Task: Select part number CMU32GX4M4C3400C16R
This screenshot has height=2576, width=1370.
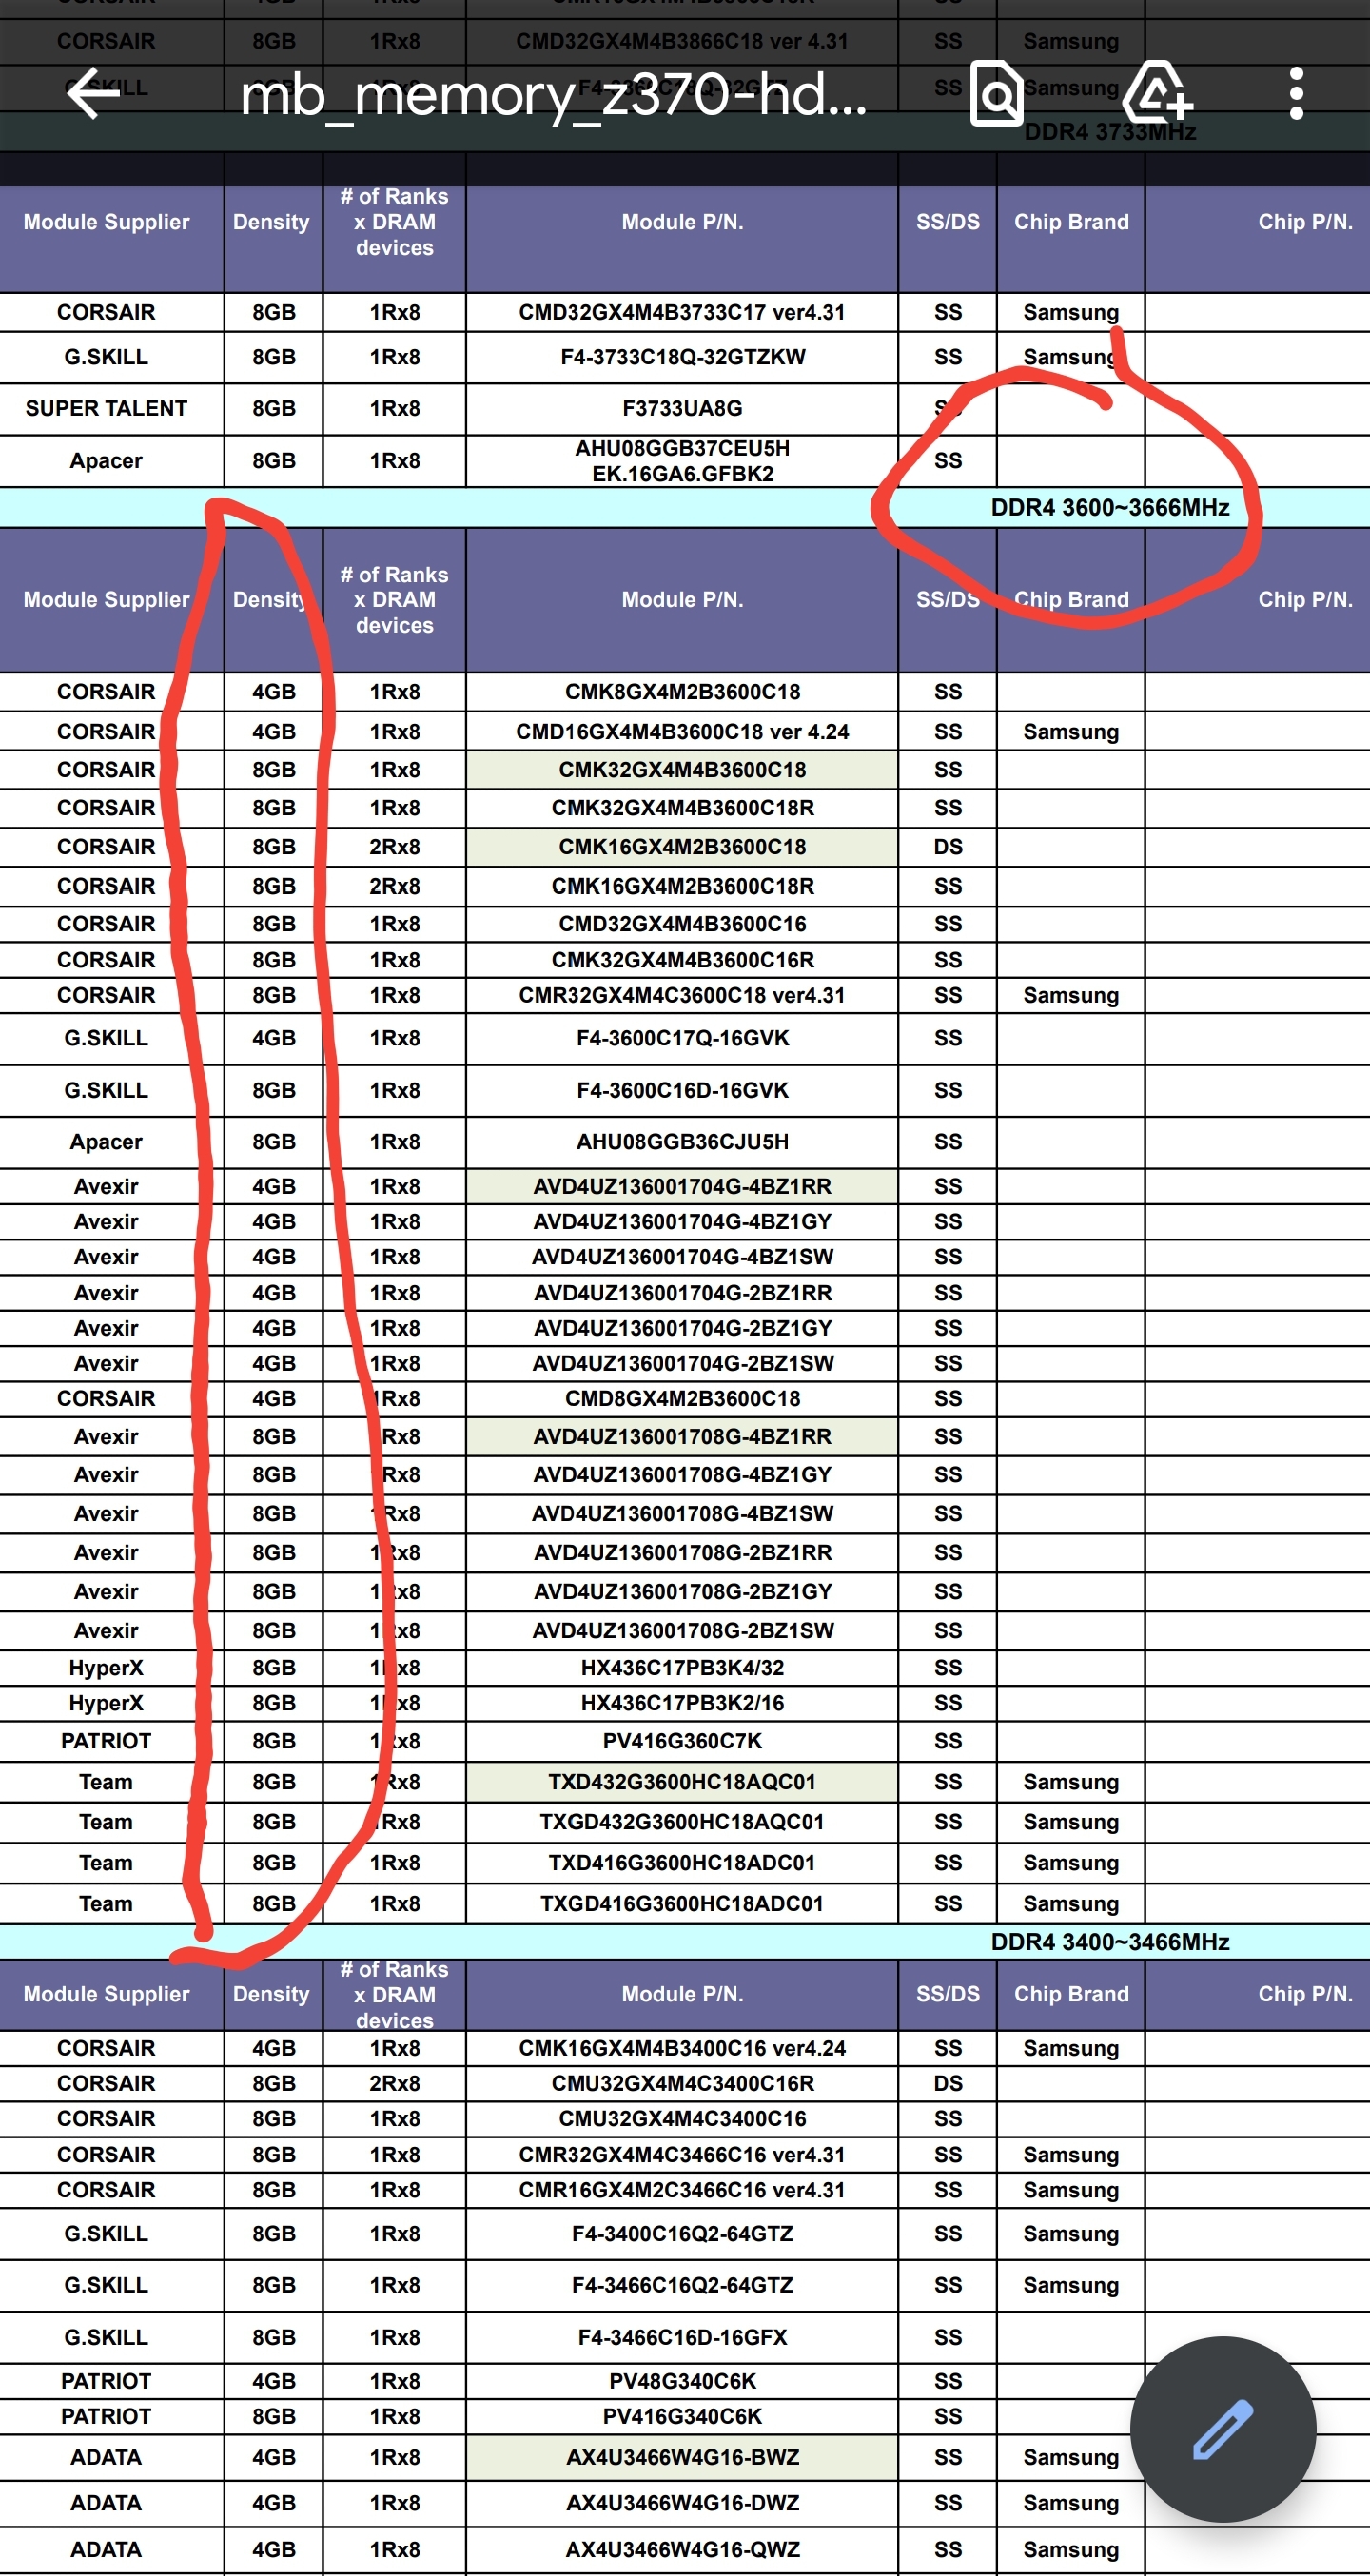Action: tap(682, 2083)
